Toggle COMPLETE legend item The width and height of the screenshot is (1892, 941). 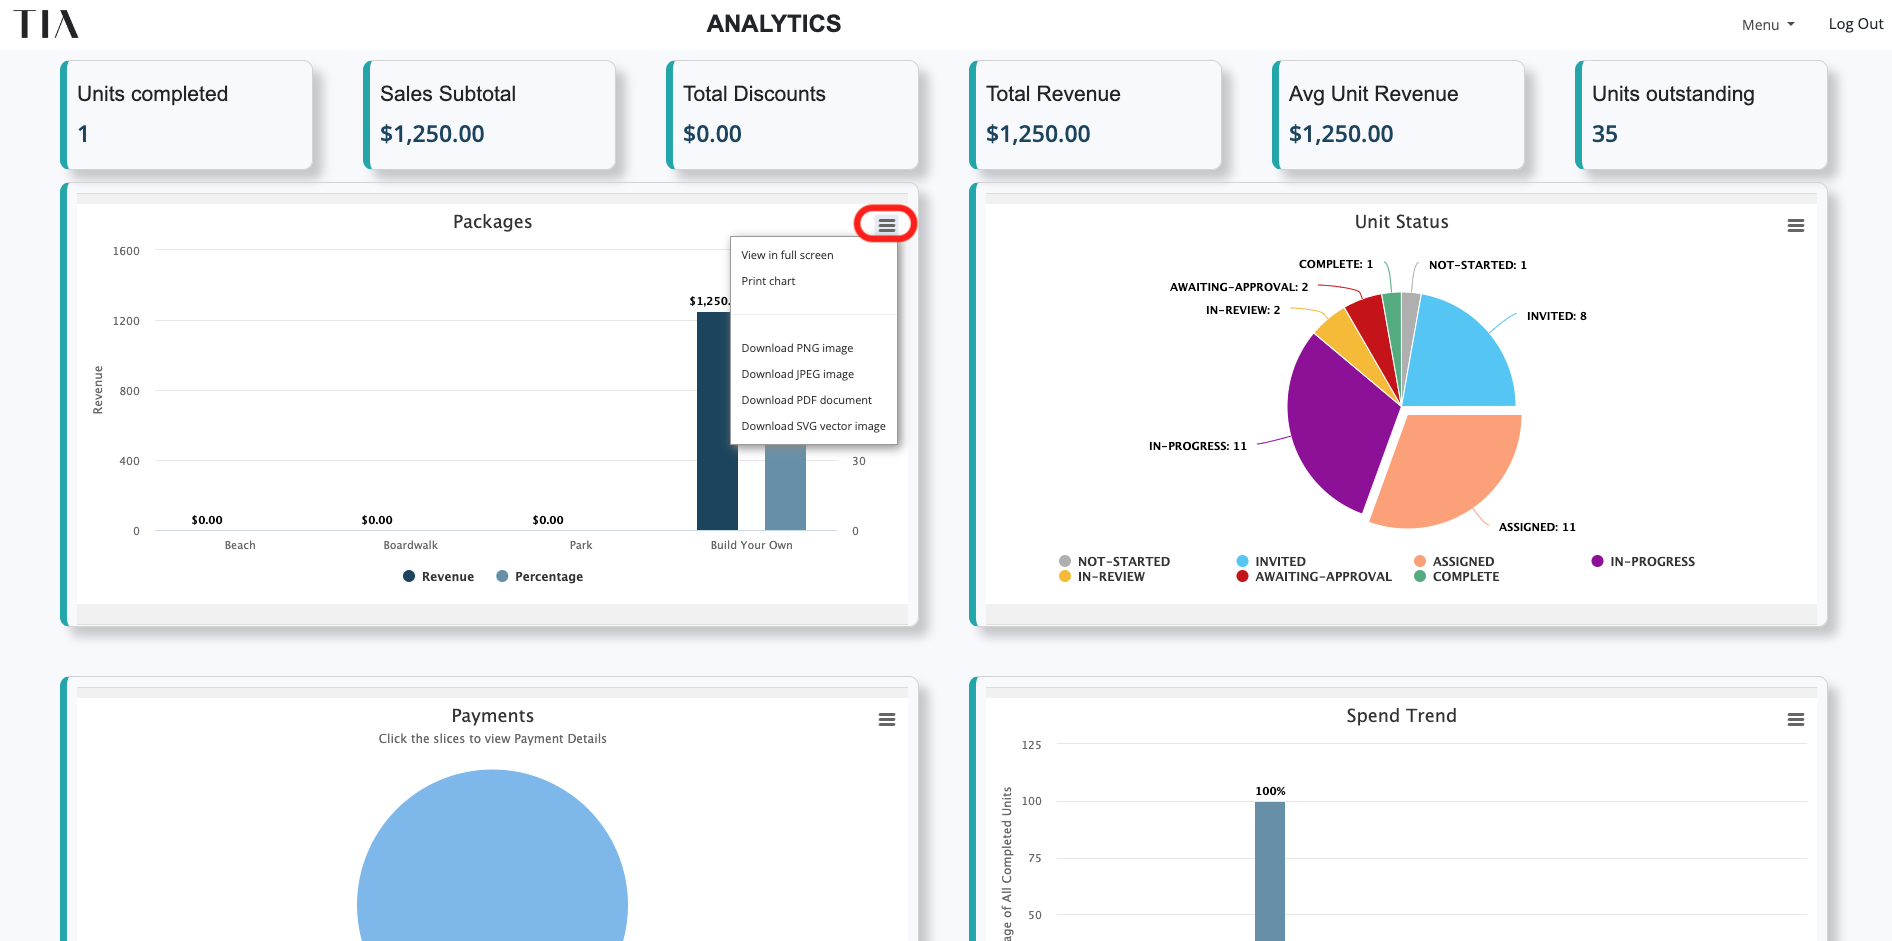[x=1456, y=576]
